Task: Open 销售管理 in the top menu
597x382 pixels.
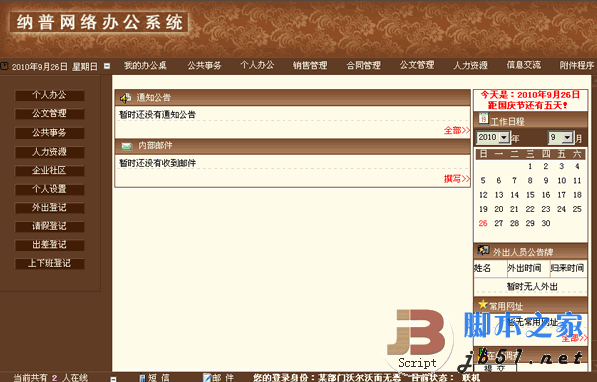Action: pos(310,66)
